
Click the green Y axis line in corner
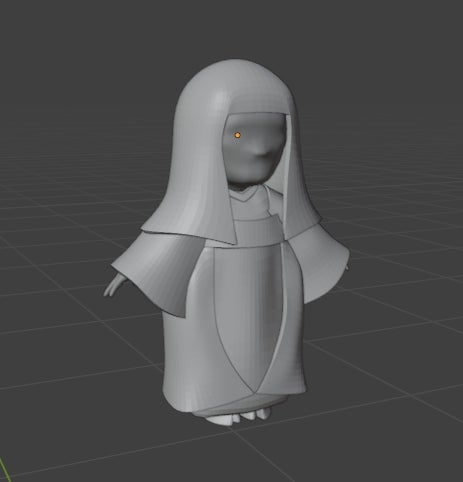click(x=4, y=470)
